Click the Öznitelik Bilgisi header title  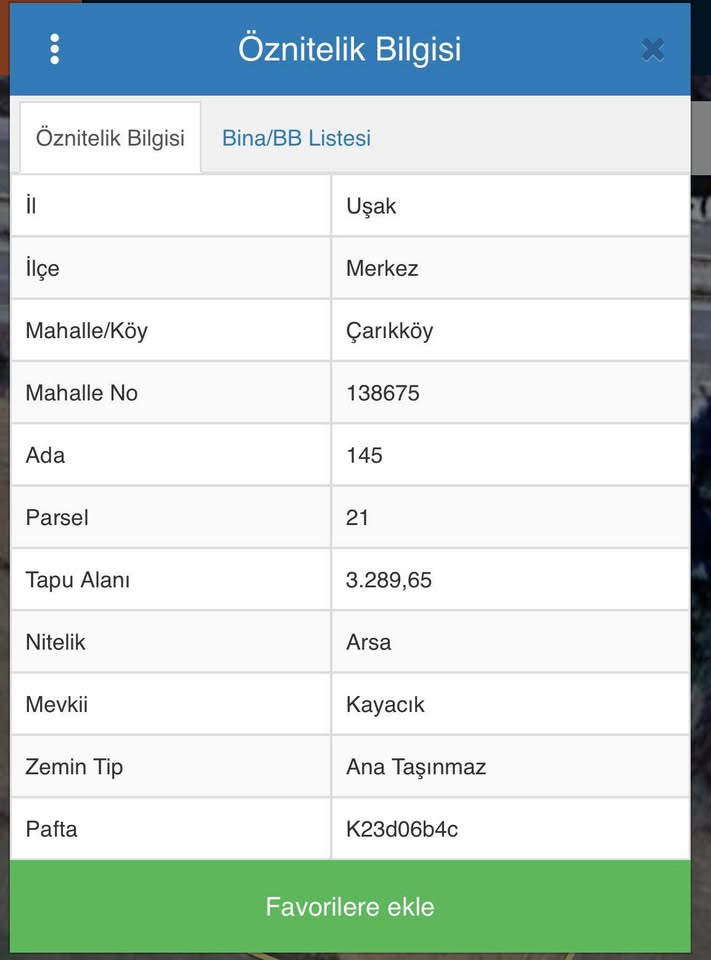pyautogui.click(x=350, y=49)
